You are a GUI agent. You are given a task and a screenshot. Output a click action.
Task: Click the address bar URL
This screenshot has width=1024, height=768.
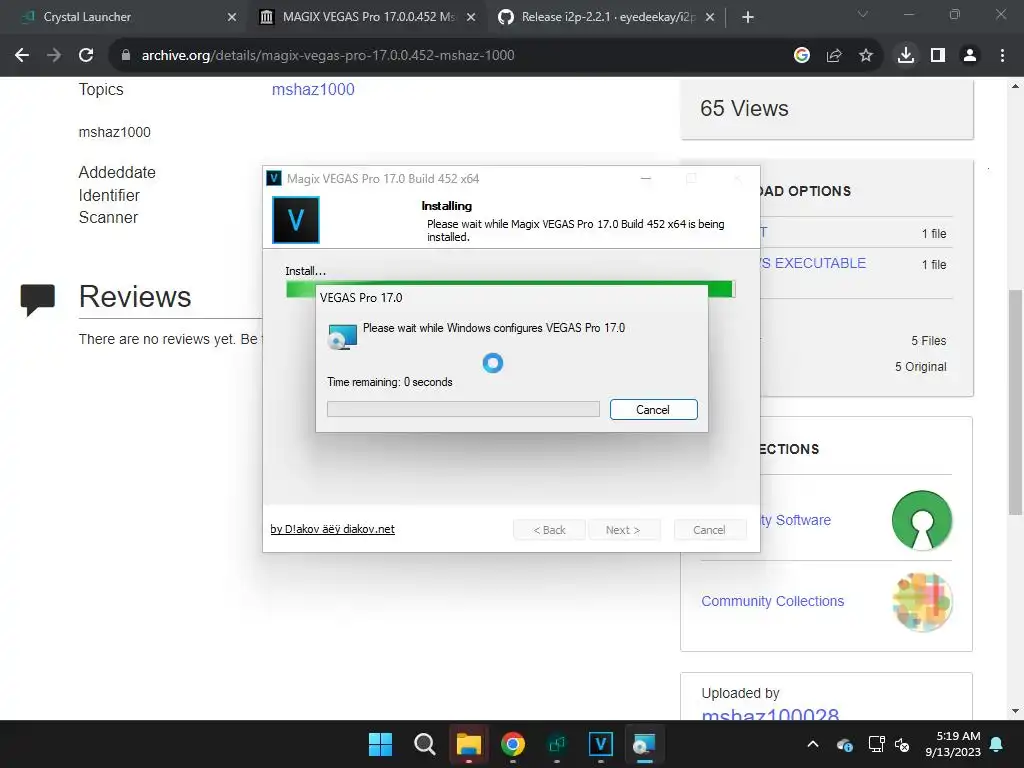tap(328, 56)
